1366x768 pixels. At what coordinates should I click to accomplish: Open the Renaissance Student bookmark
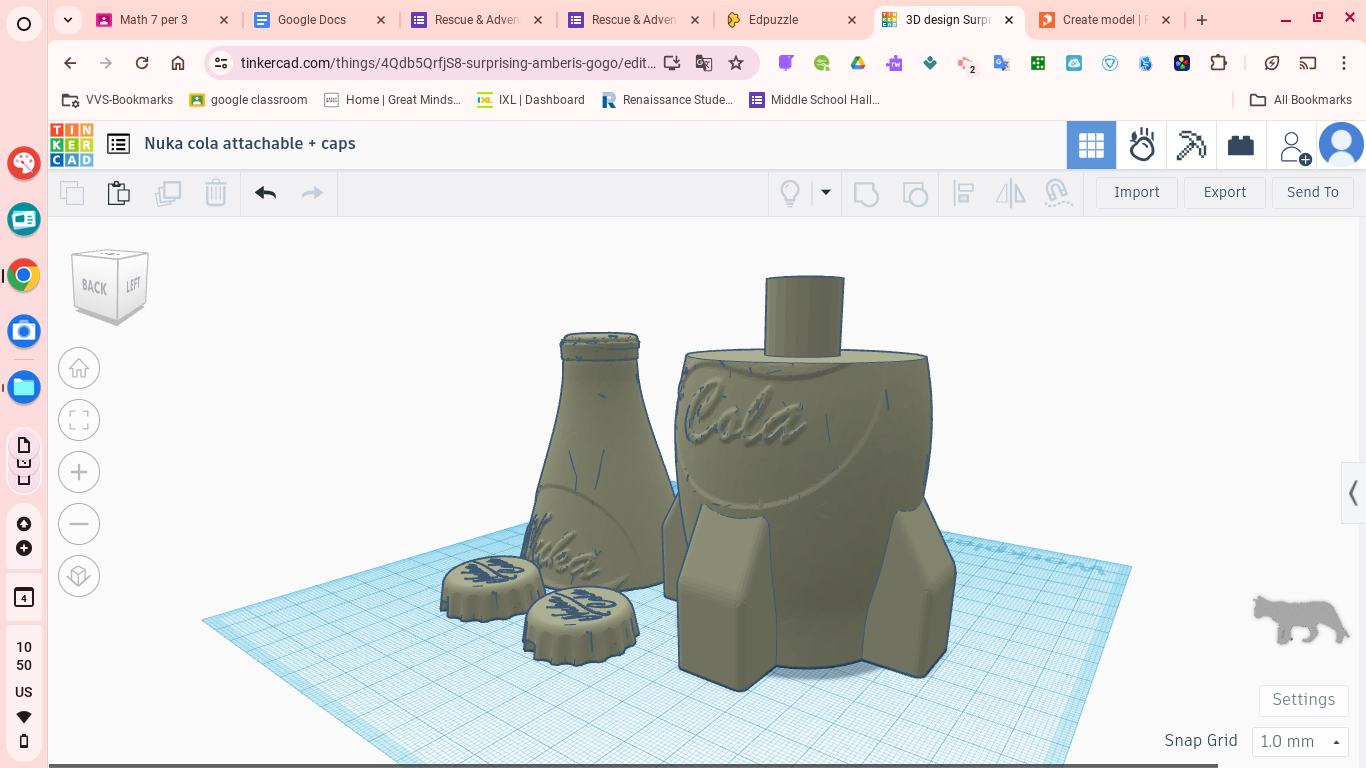tap(667, 100)
